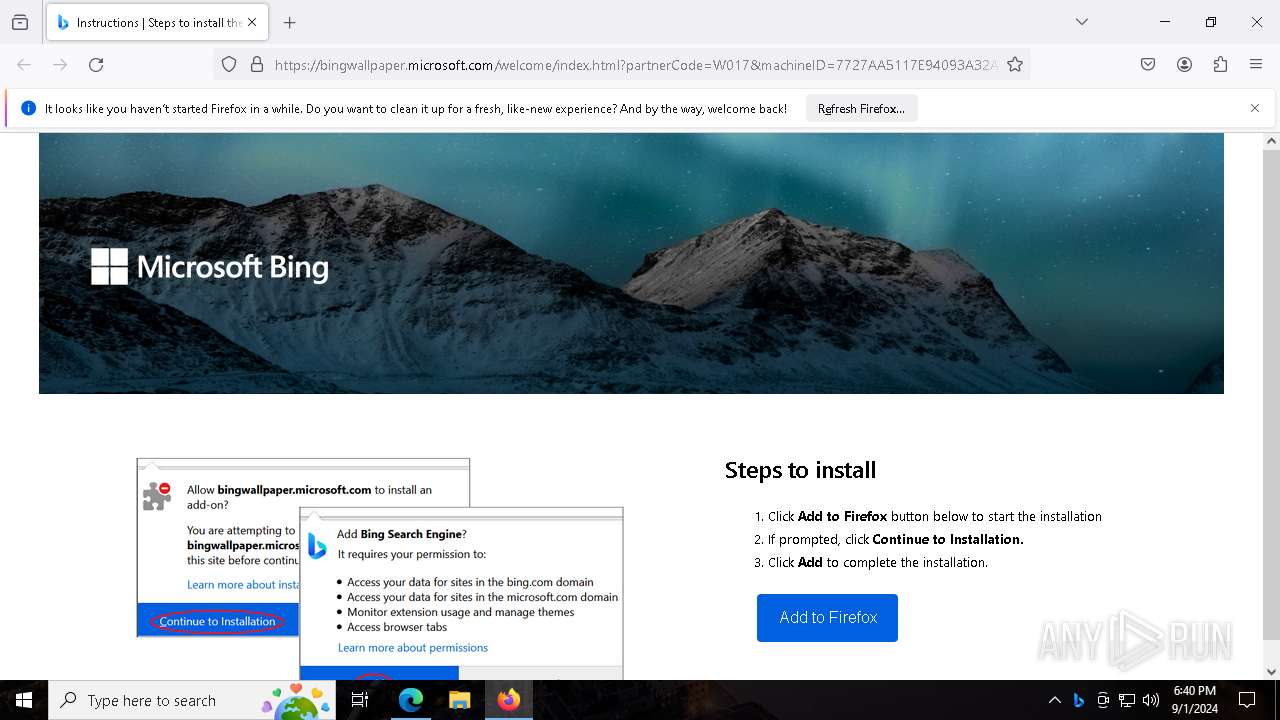The image size is (1280, 720).
Task: Open the Windows Start menu
Action: [x=24, y=700]
